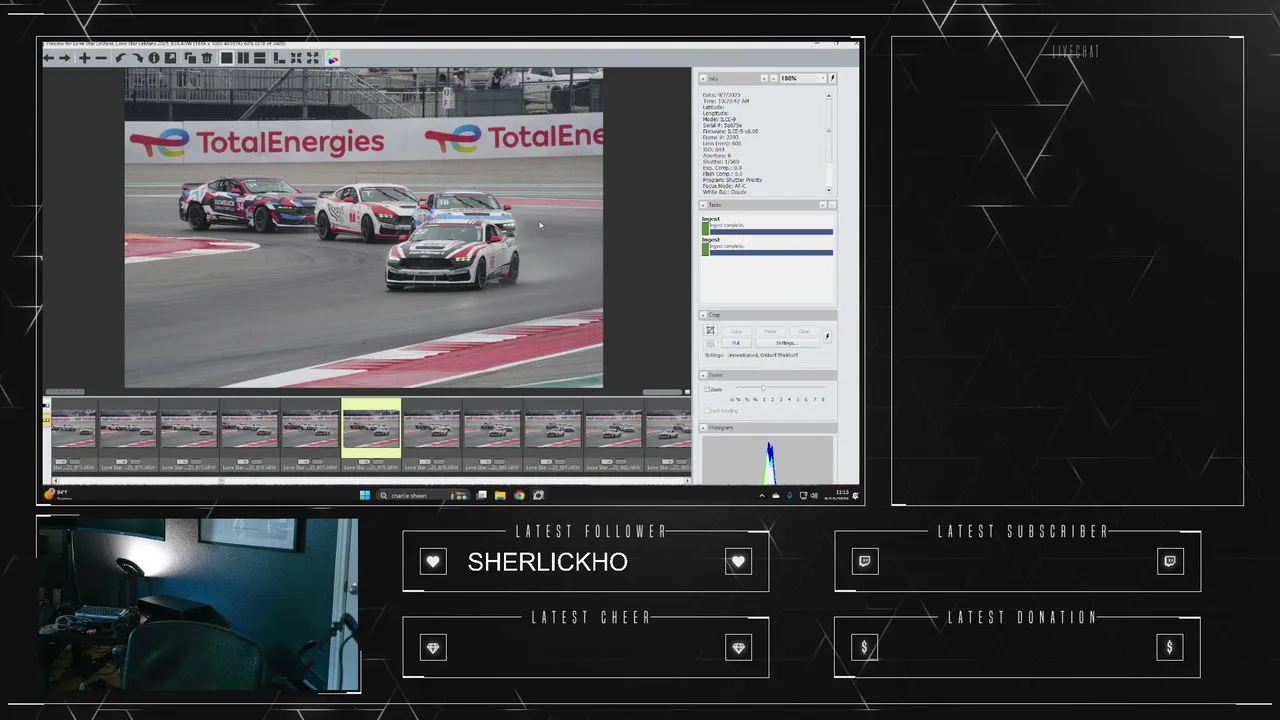This screenshot has height=720, width=1280.
Task: Enable the Zoom checkbox
Action: pos(707,389)
